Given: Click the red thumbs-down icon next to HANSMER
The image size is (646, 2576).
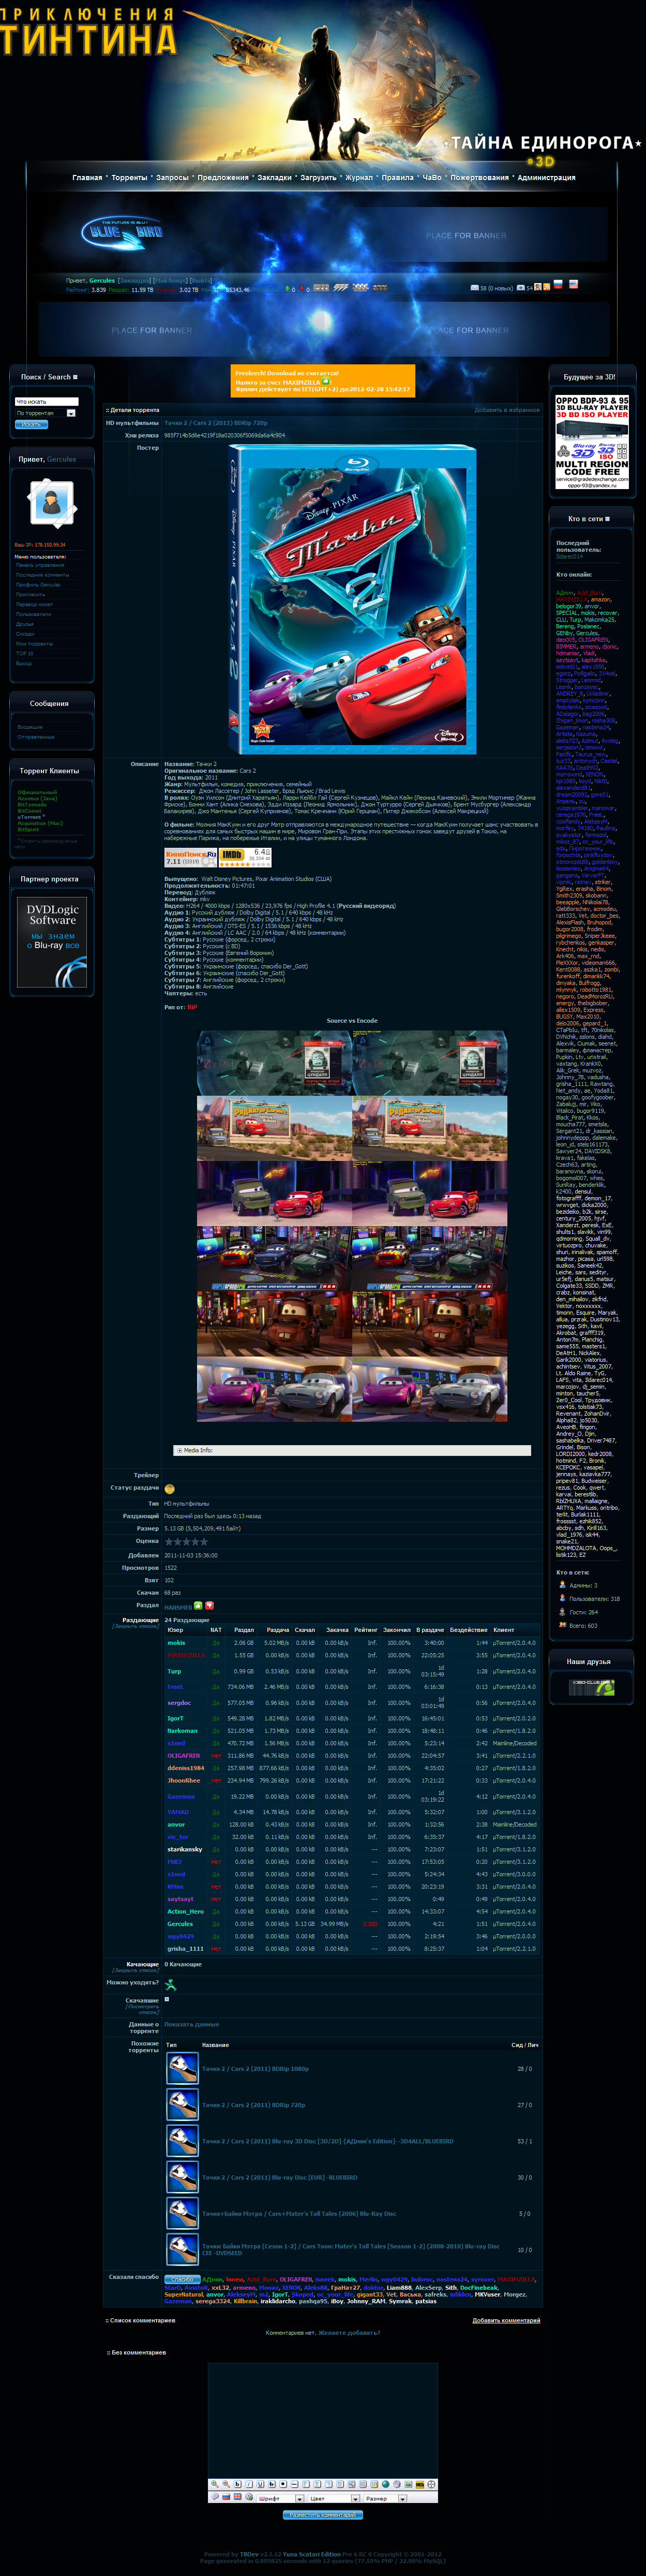Looking at the screenshot, I should tap(209, 1606).
